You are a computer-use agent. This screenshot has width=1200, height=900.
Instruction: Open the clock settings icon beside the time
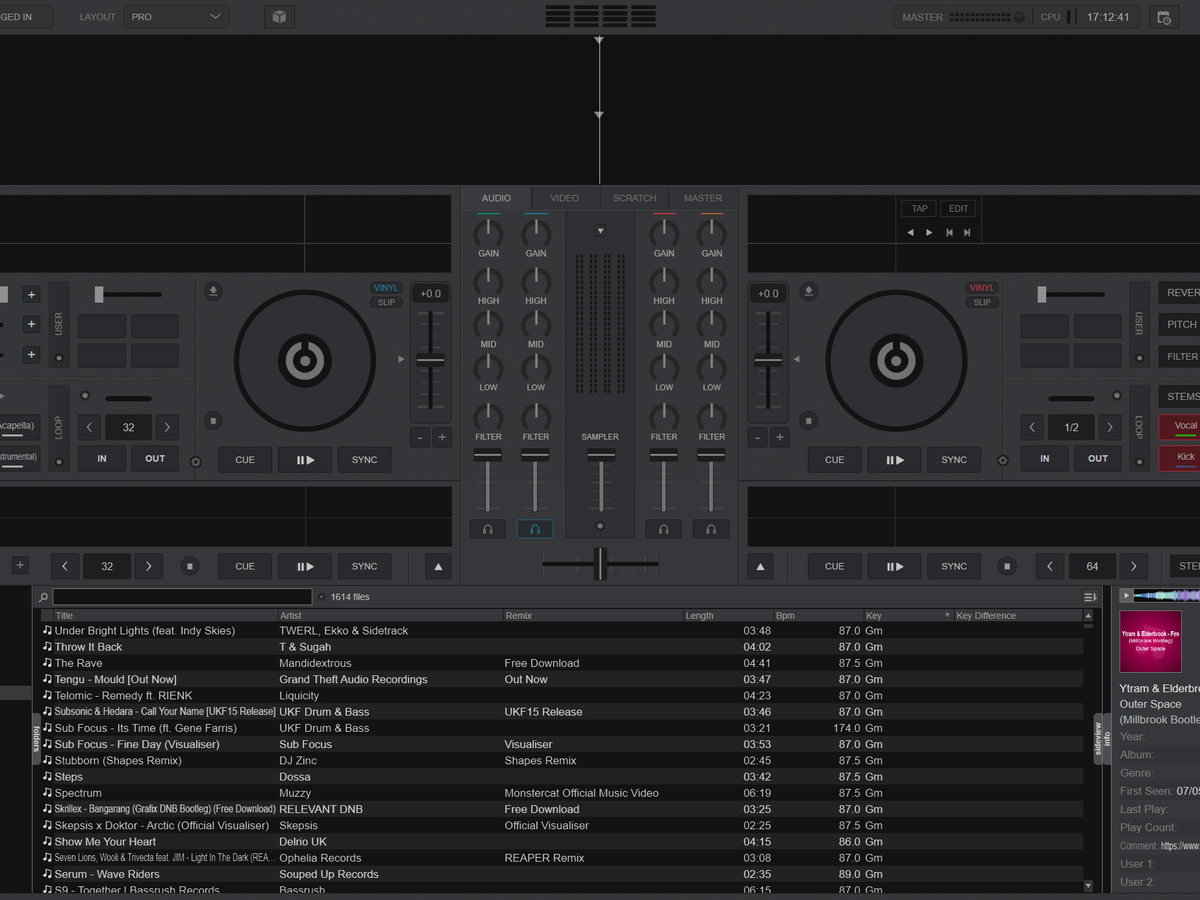coord(1163,17)
